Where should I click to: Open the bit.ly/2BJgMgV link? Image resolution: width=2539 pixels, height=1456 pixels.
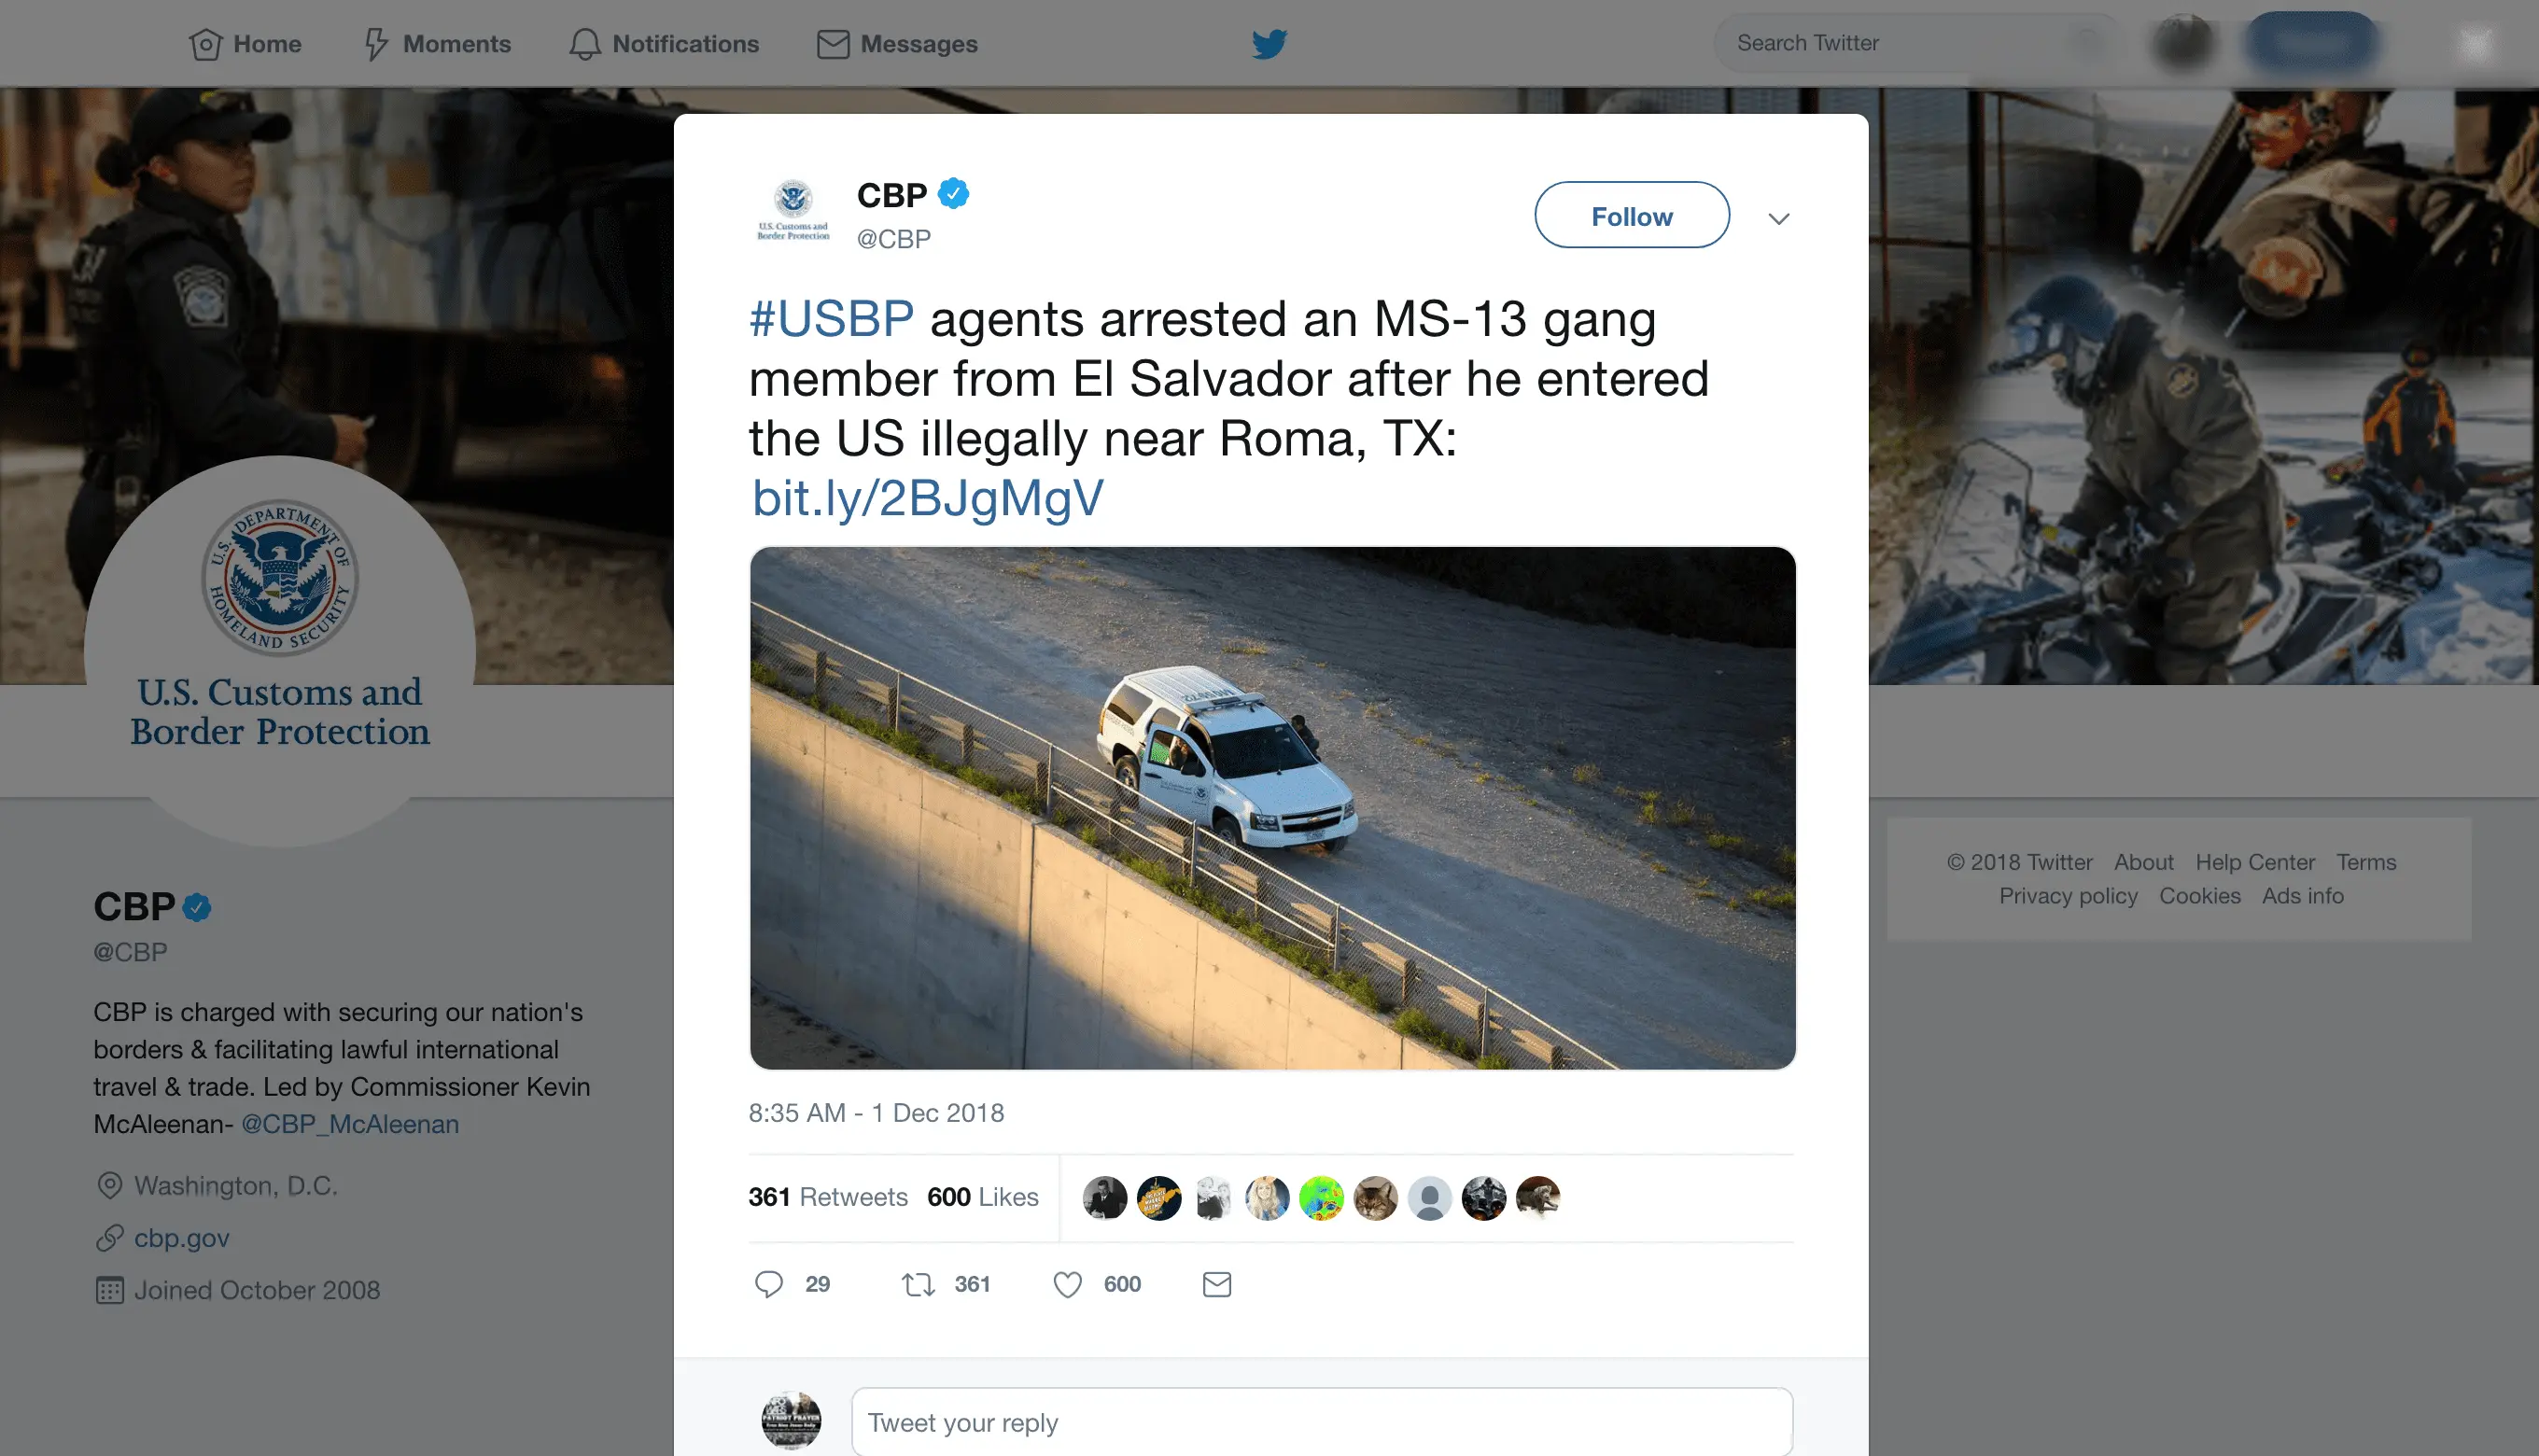tap(927, 498)
